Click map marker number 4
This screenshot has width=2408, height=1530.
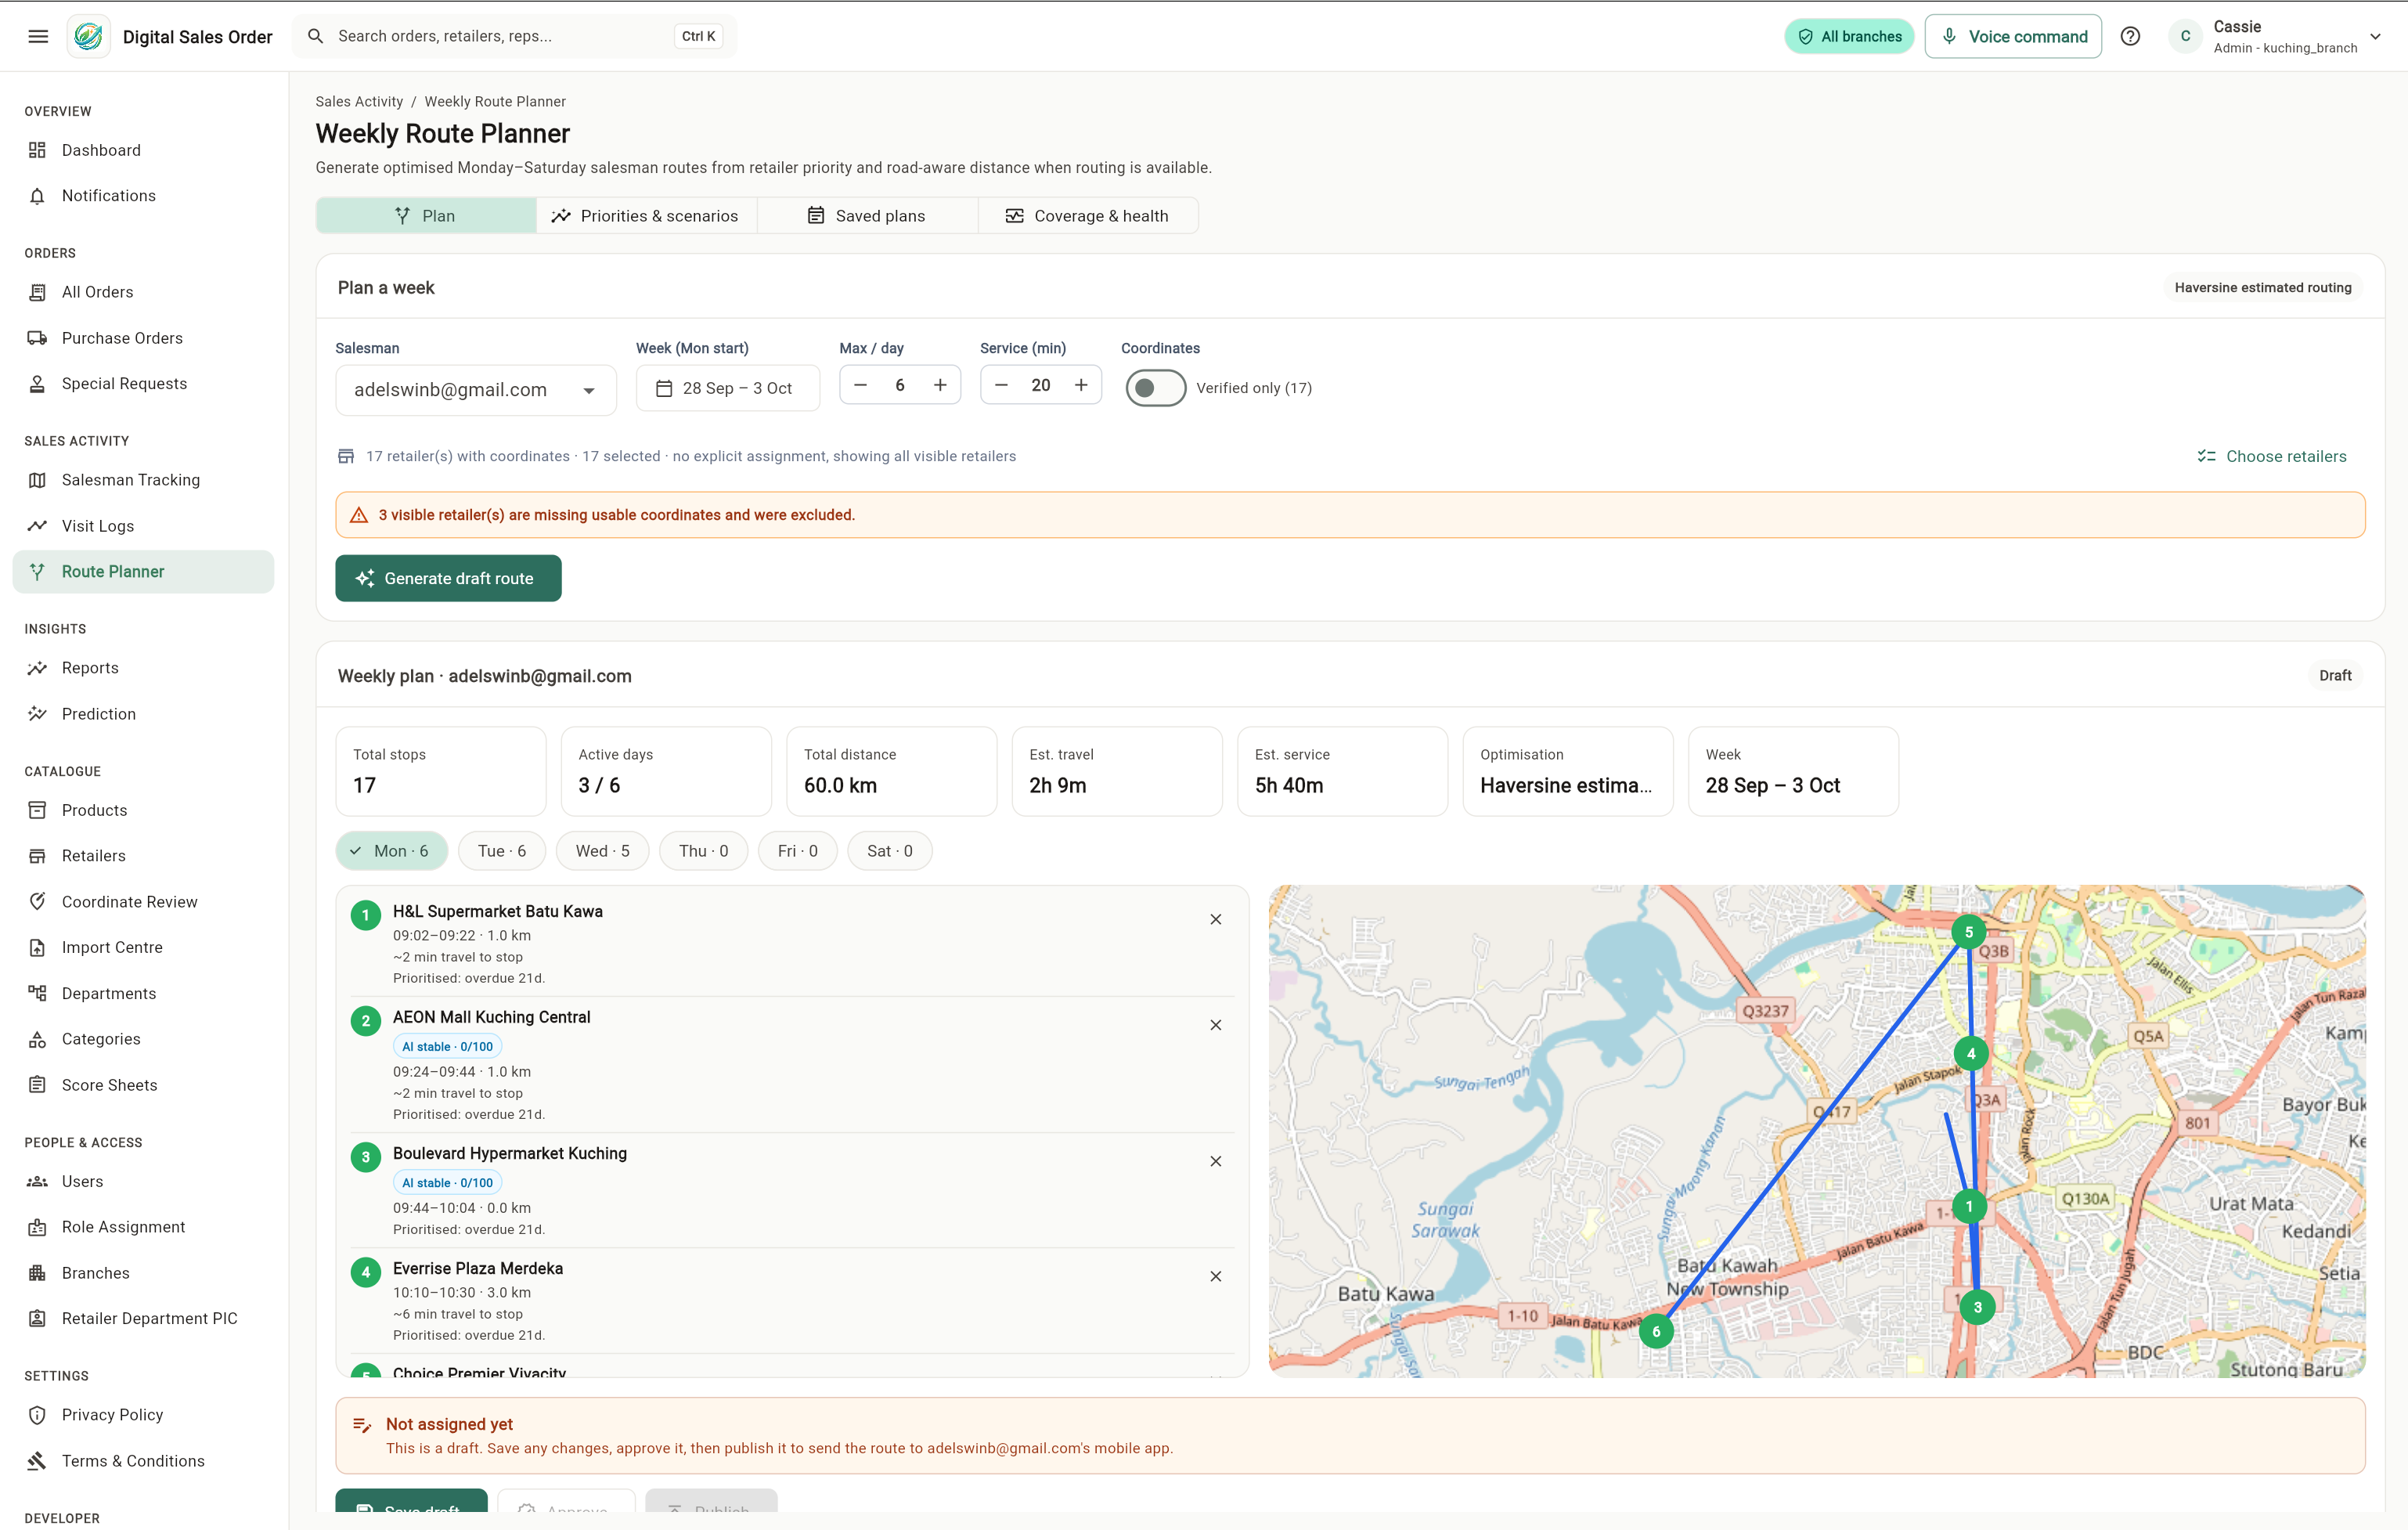coord(1971,1053)
